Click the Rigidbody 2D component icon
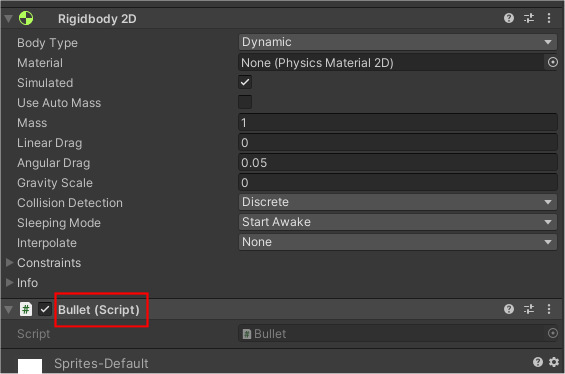The width and height of the screenshot is (565, 374). point(26,18)
